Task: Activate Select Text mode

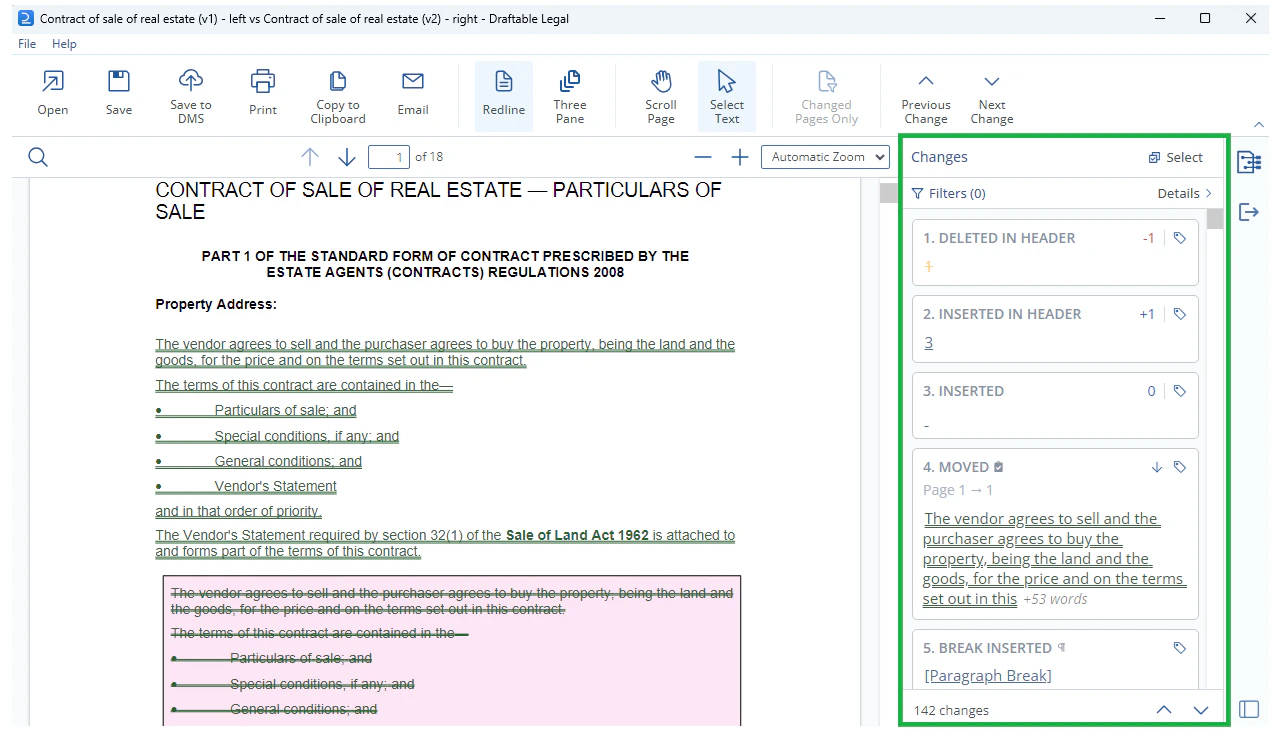Action: coord(727,96)
